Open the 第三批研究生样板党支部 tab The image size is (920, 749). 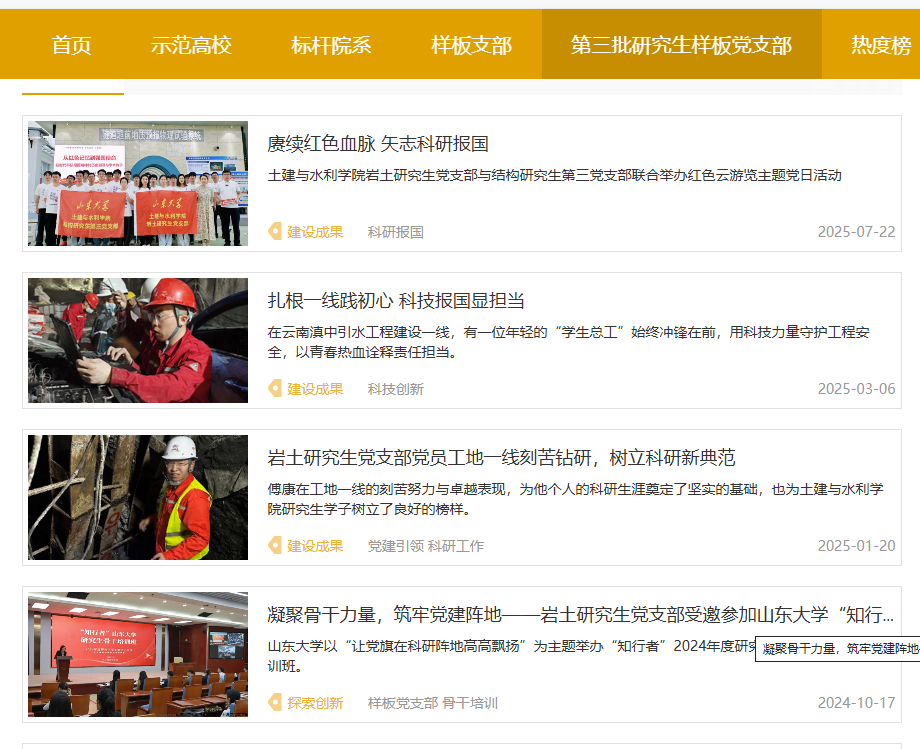pyautogui.click(x=681, y=45)
